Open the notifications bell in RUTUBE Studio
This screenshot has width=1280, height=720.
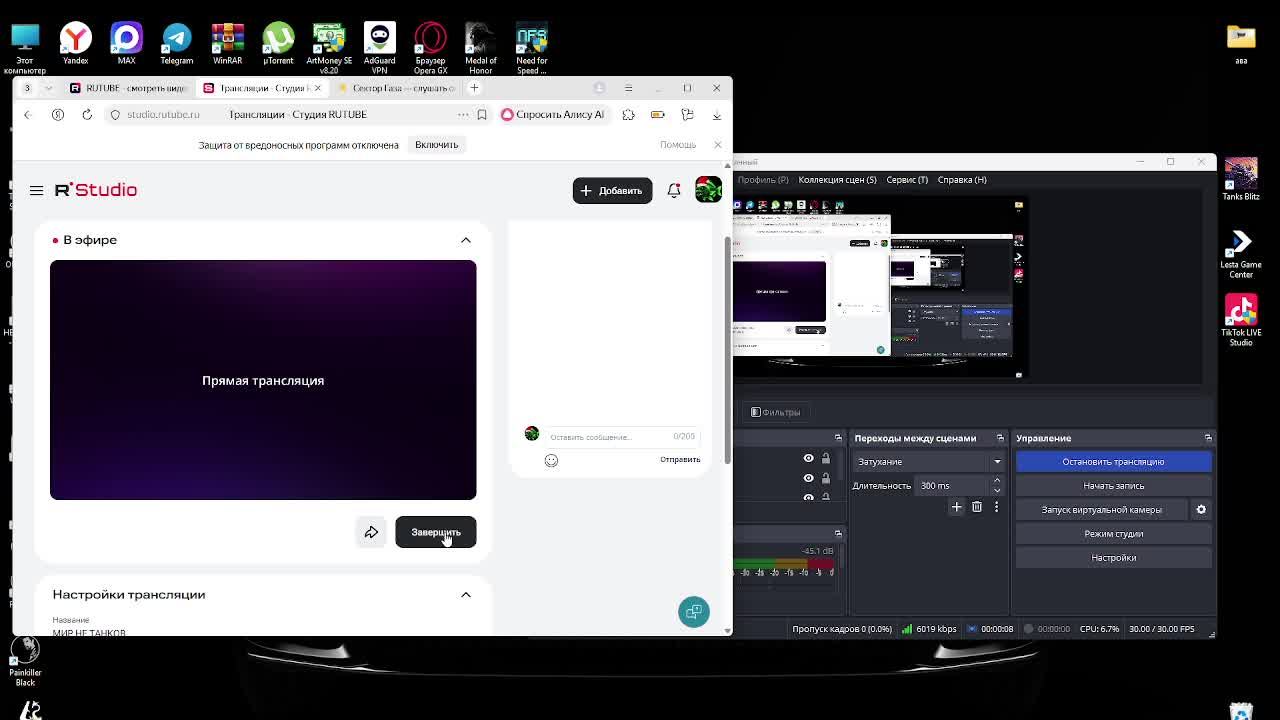click(674, 190)
